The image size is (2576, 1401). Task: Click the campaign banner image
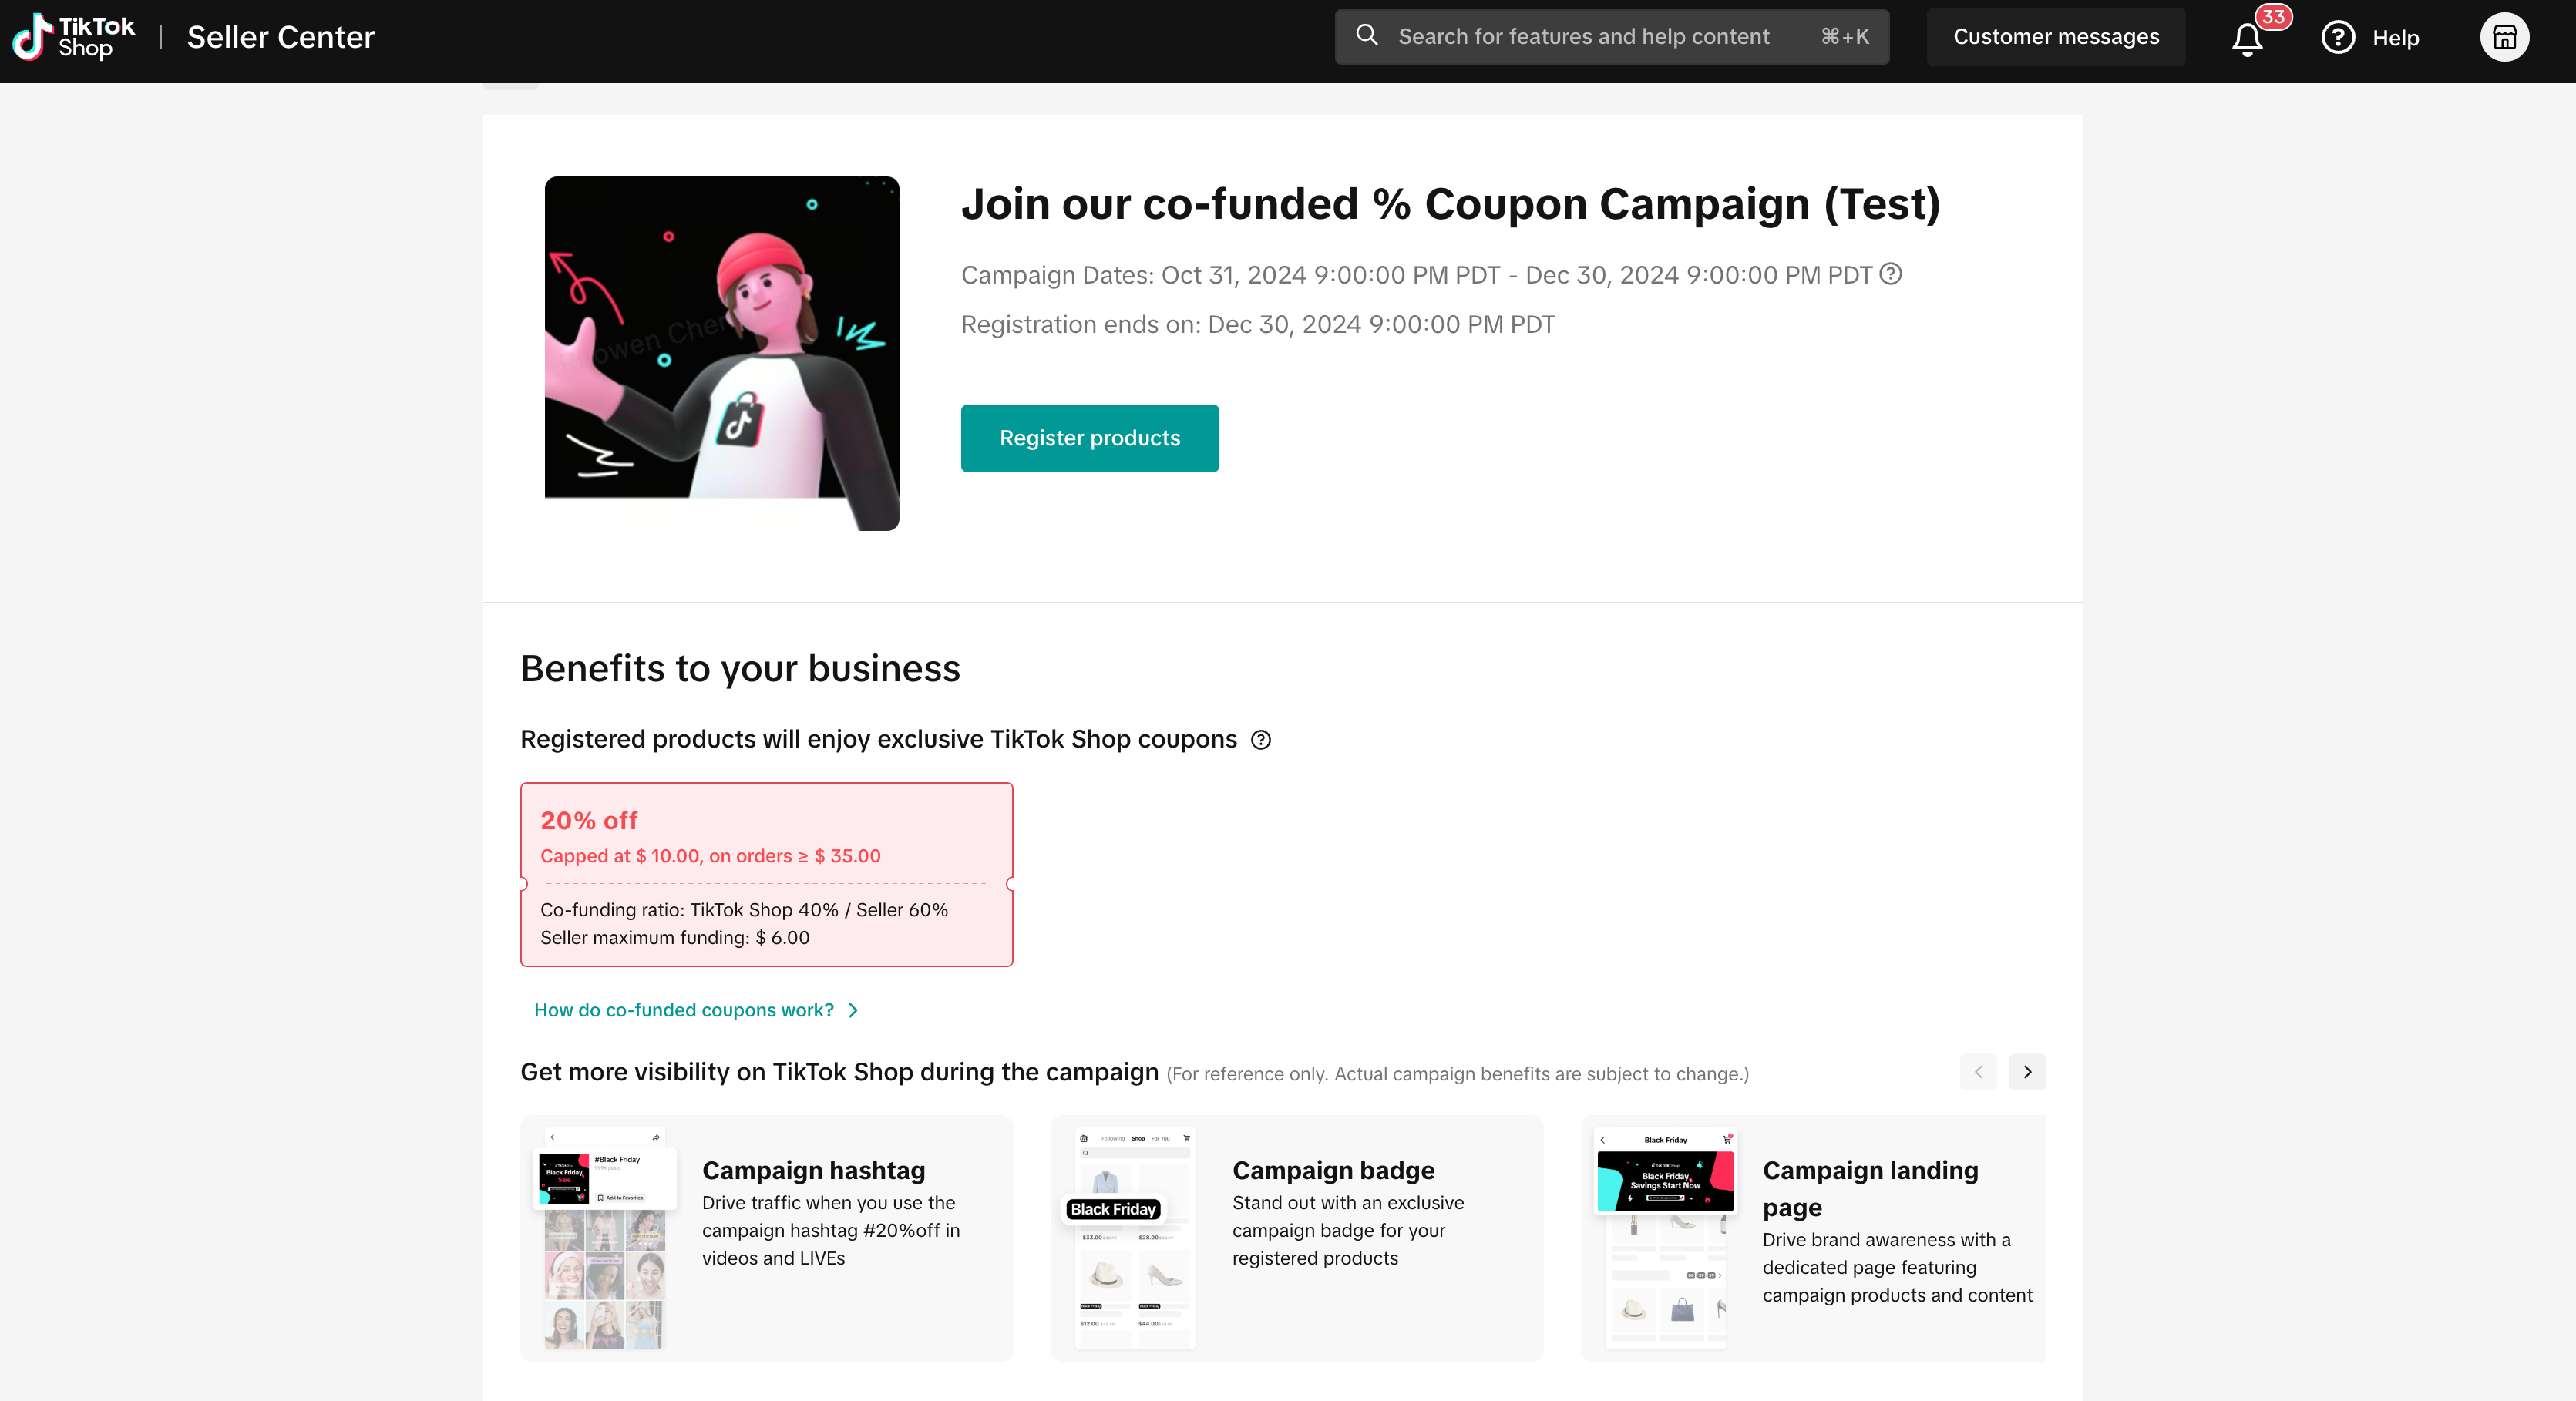coord(721,353)
